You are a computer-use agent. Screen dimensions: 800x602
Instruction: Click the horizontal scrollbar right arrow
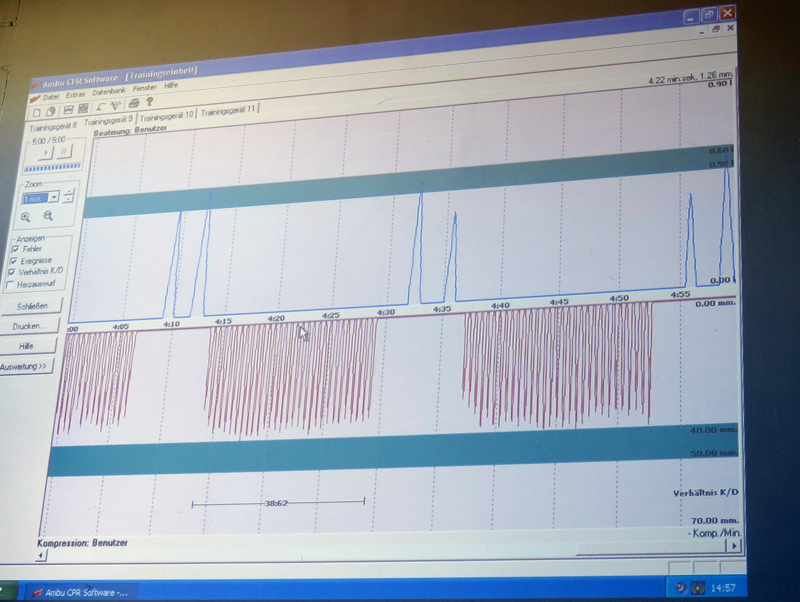[736, 547]
